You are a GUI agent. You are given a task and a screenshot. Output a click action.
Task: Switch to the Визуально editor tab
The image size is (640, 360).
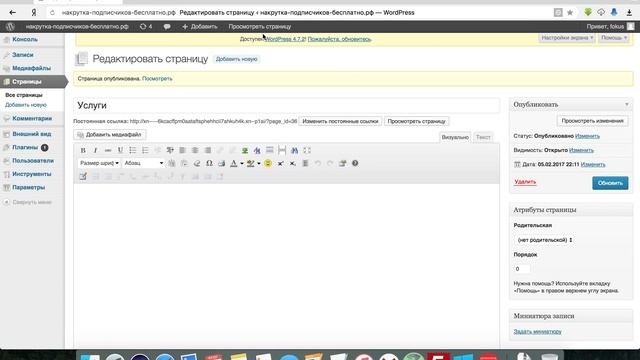pyautogui.click(x=455, y=137)
